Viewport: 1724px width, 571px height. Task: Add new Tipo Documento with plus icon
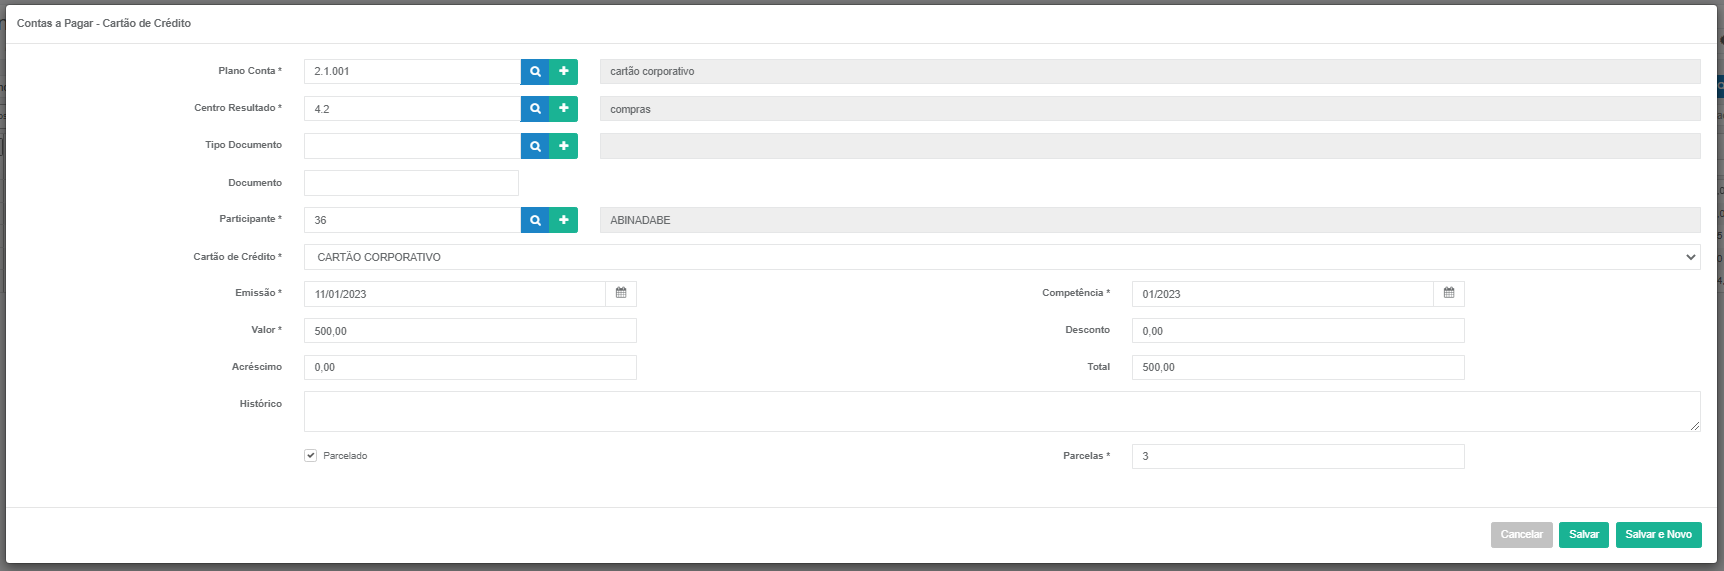(x=563, y=146)
